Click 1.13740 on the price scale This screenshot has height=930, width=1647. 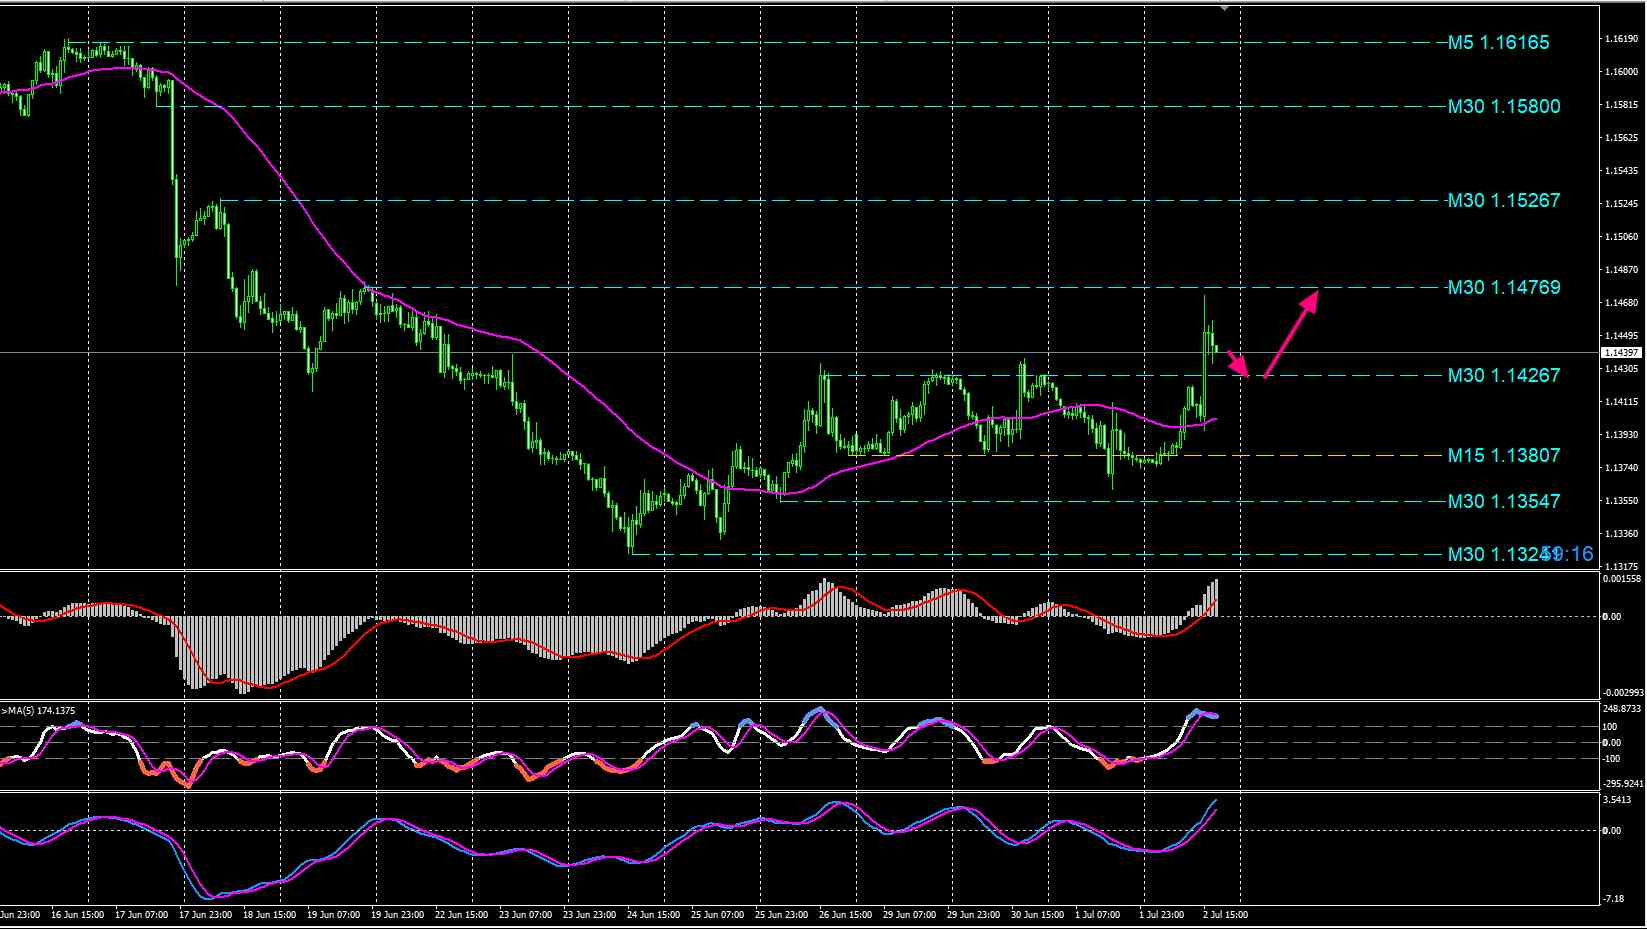pyautogui.click(x=1620, y=468)
